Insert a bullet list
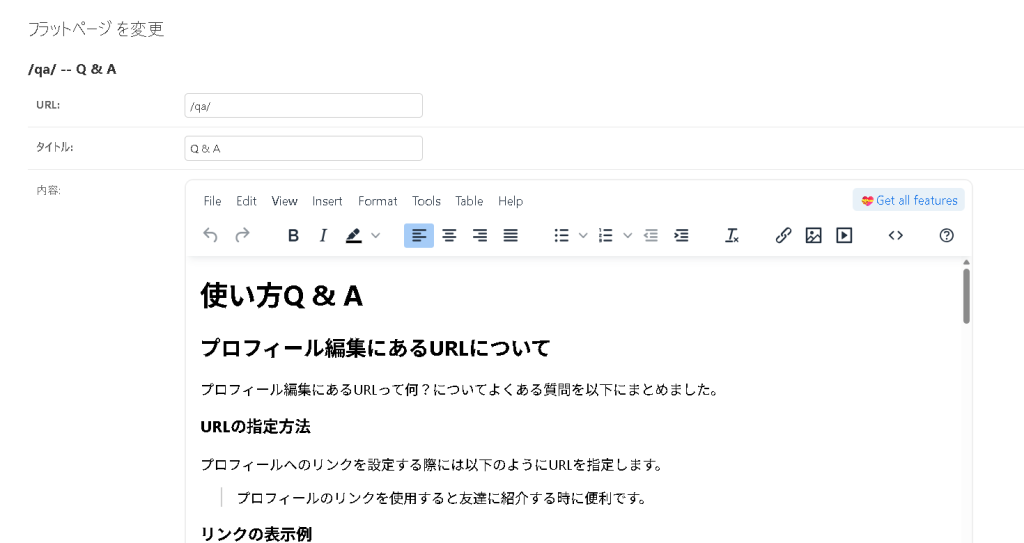Image resolution: width=1024 pixels, height=543 pixels. [562, 235]
